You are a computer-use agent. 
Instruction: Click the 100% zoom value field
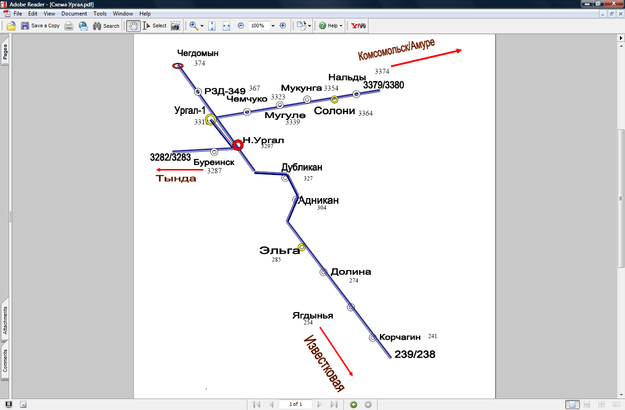[x=258, y=26]
